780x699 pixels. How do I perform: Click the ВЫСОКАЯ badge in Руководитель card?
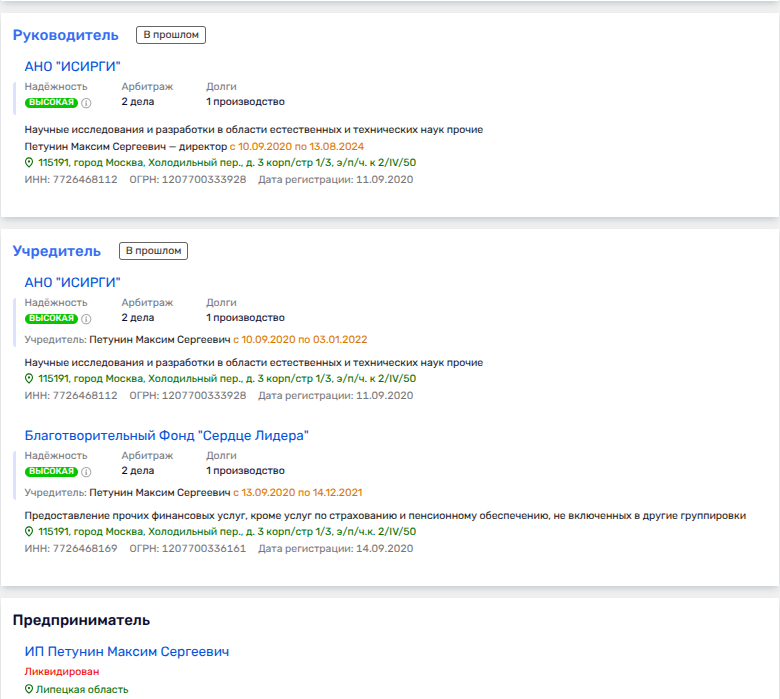pyautogui.click(x=51, y=102)
